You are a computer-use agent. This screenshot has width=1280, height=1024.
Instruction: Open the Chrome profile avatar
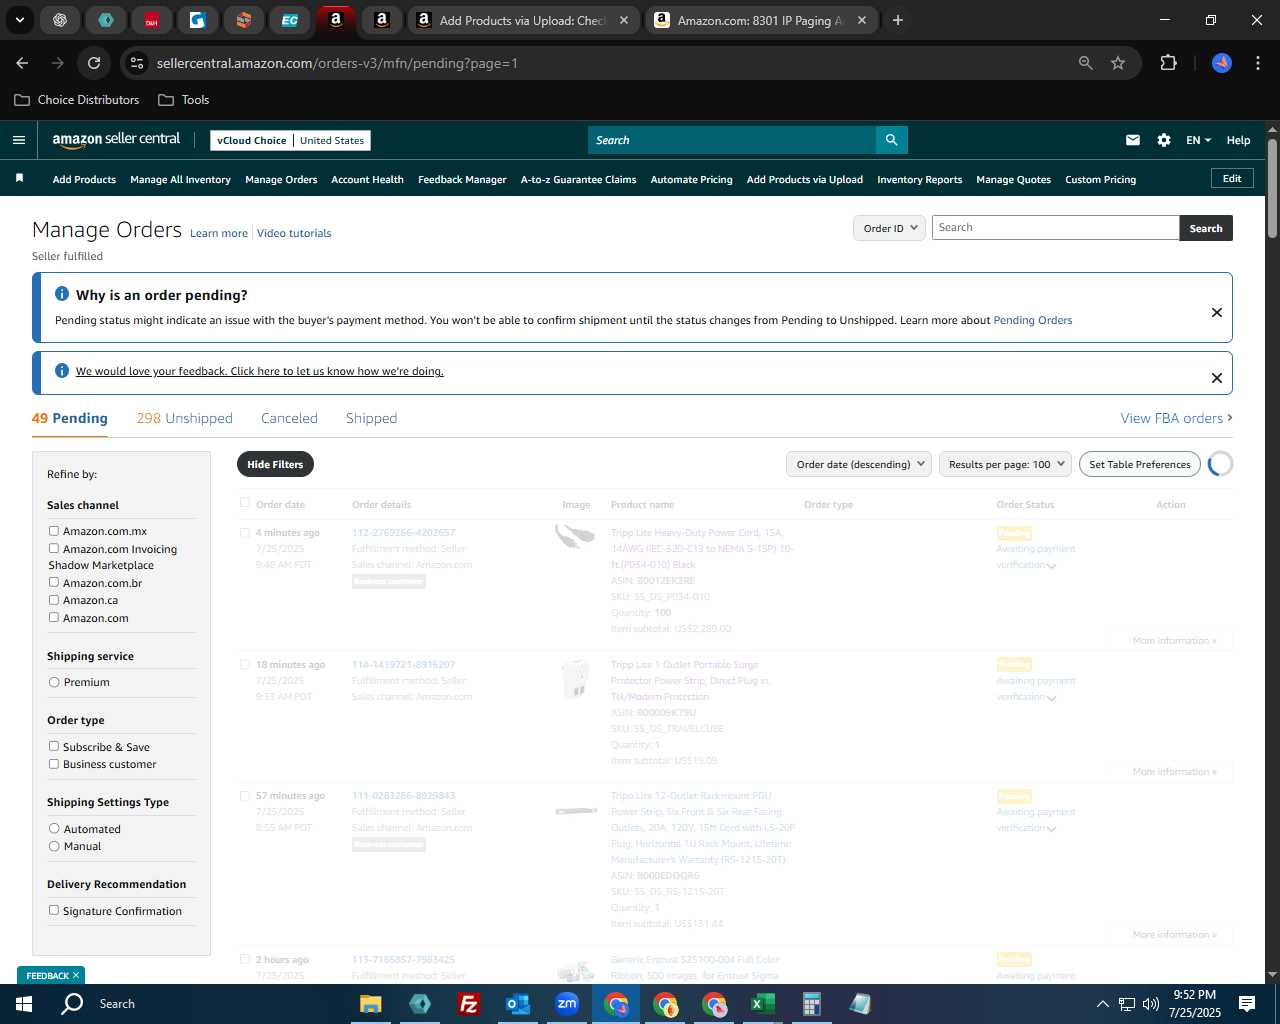click(1222, 63)
